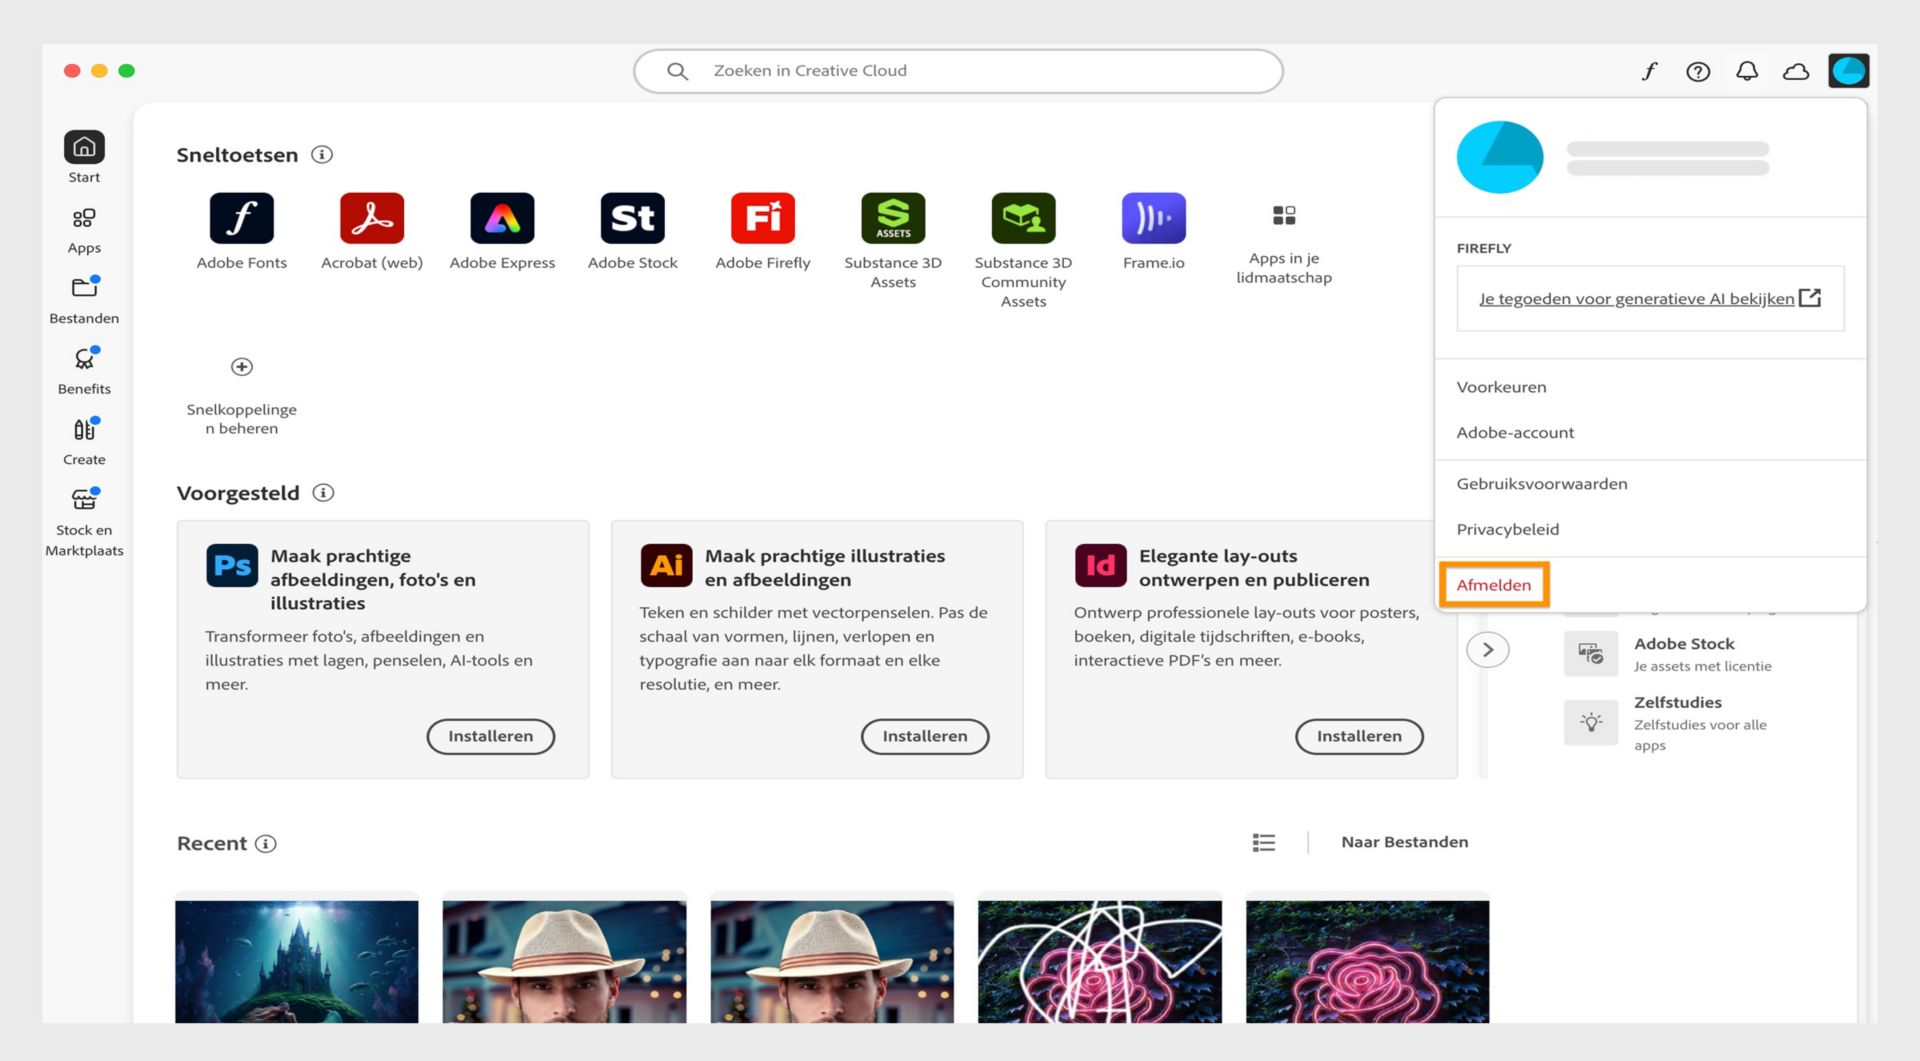Open the Adobe Fonts shortcut
1920x1061 pixels.
(241, 218)
